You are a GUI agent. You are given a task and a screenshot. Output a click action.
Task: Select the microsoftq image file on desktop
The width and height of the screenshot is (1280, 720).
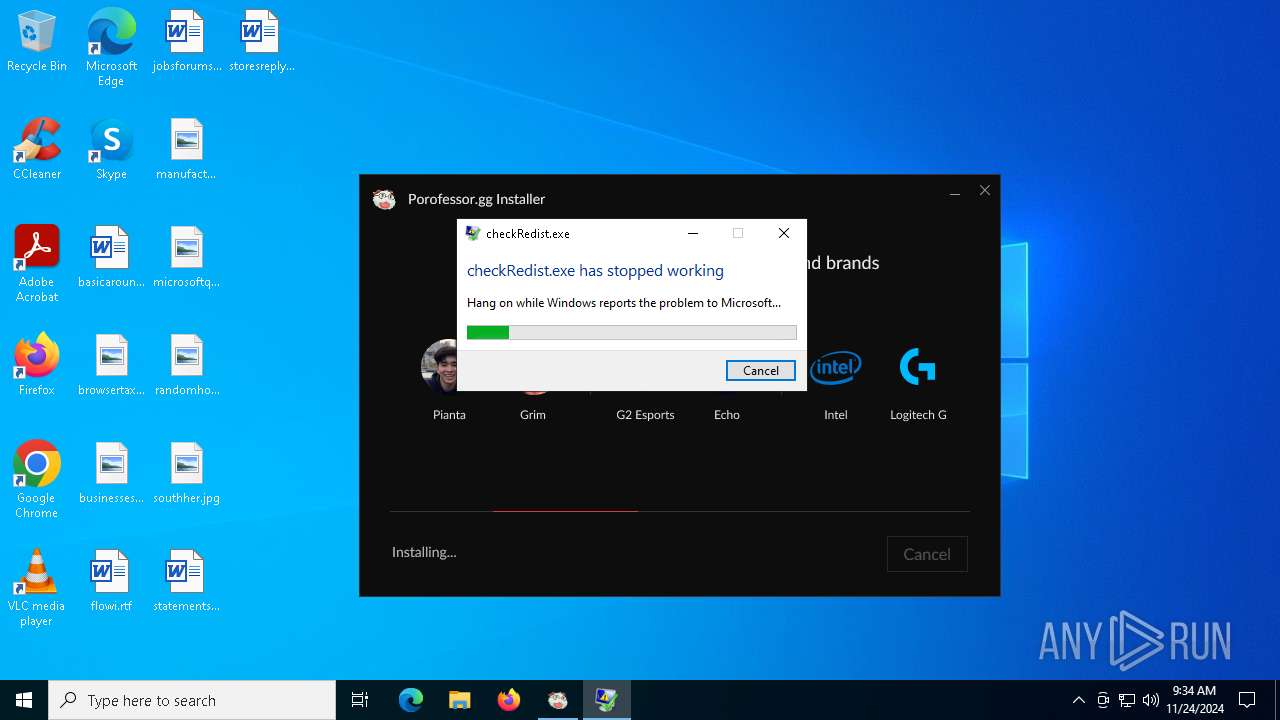point(186,258)
